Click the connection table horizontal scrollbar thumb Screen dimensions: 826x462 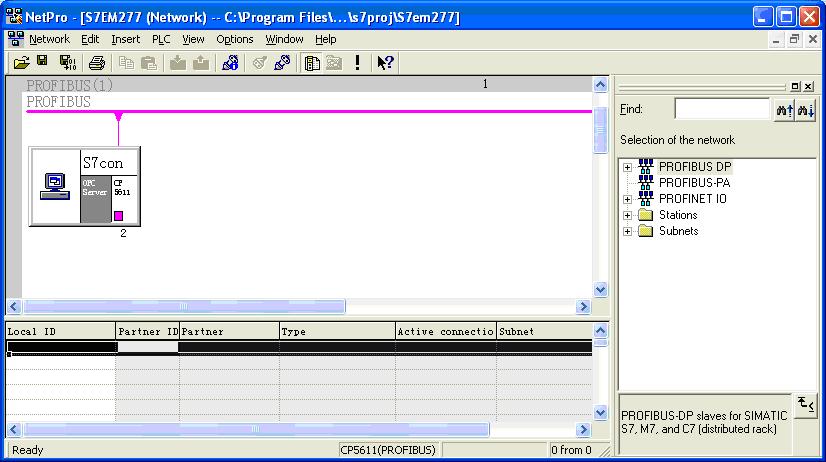[x=255, y=429]
